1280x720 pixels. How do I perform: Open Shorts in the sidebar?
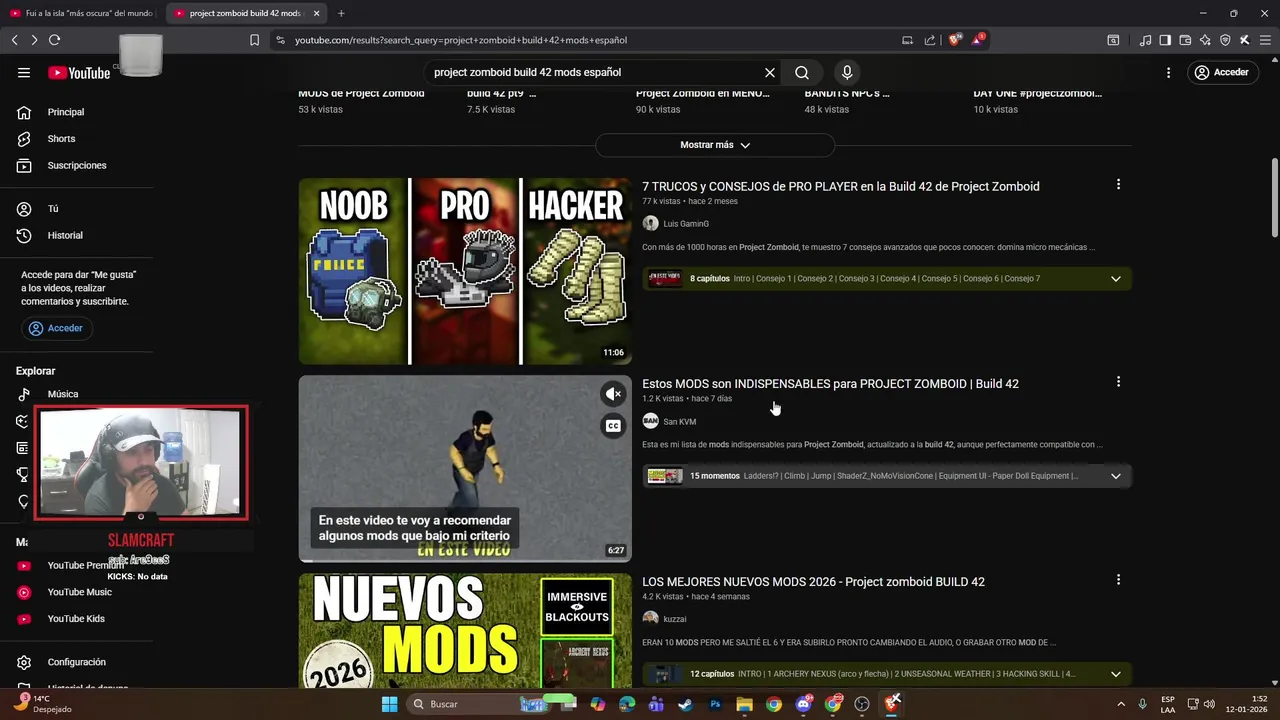pyautogui.click(x=61, y=139)
